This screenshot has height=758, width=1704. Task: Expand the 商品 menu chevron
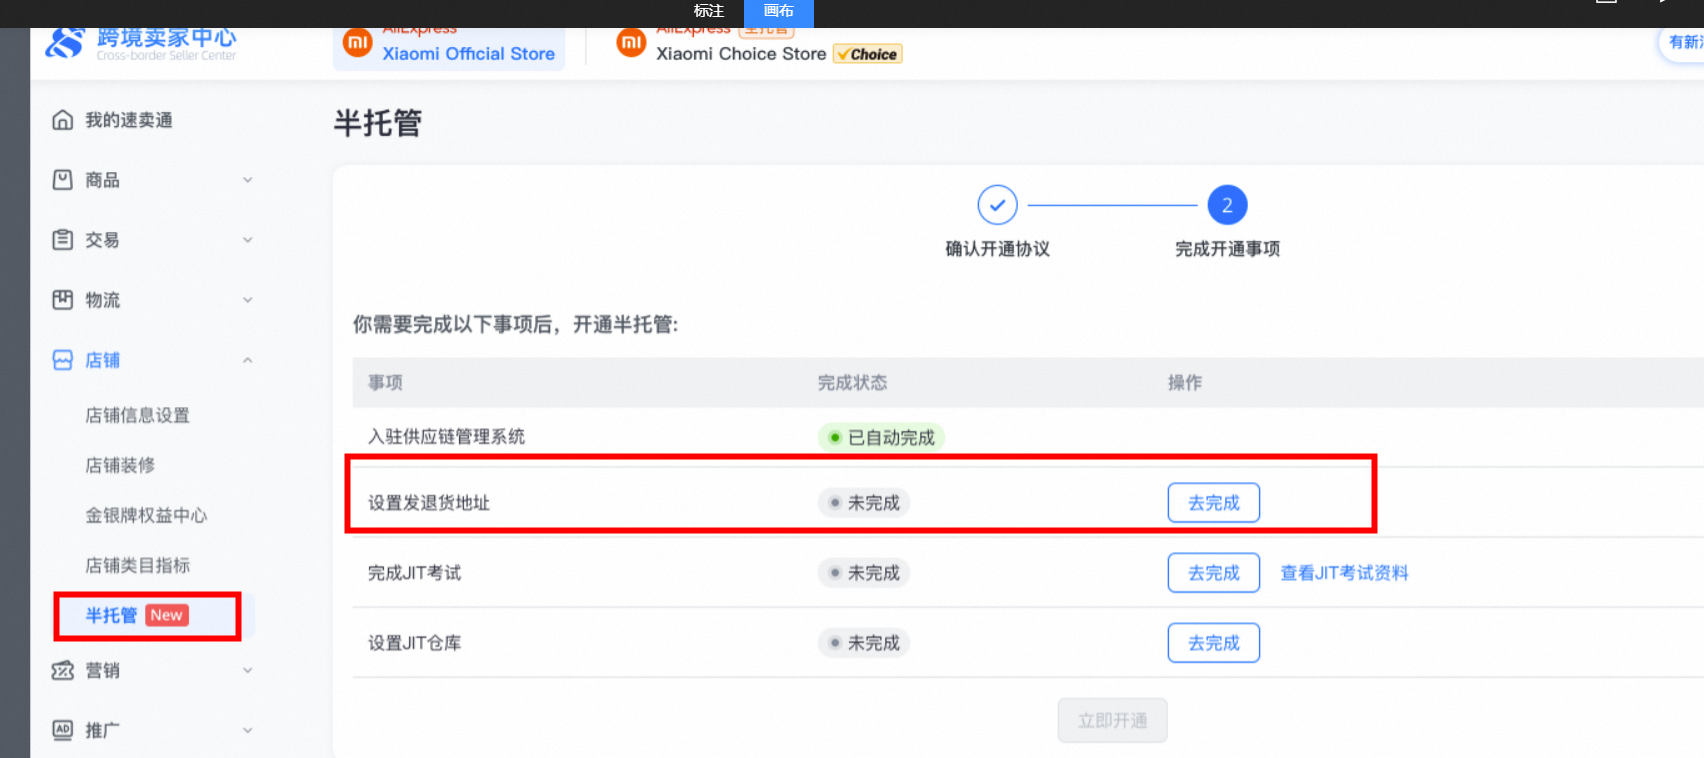click(248, 180)
